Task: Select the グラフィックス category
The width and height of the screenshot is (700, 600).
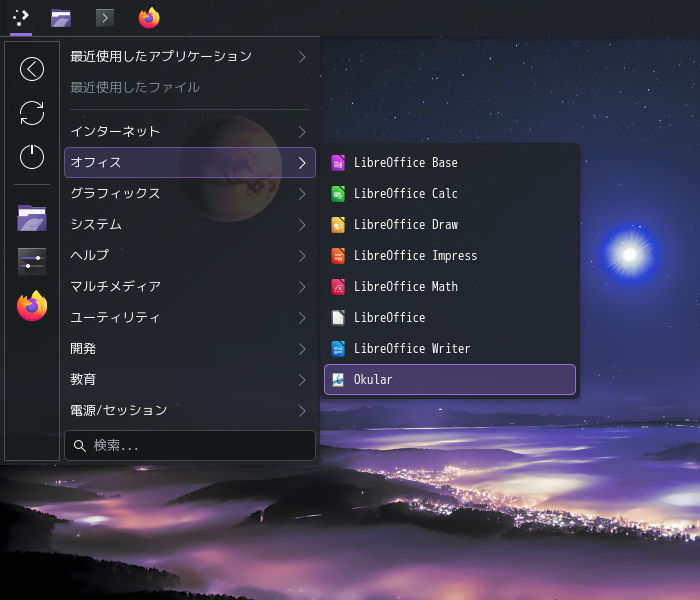Action: coord(190,194)
